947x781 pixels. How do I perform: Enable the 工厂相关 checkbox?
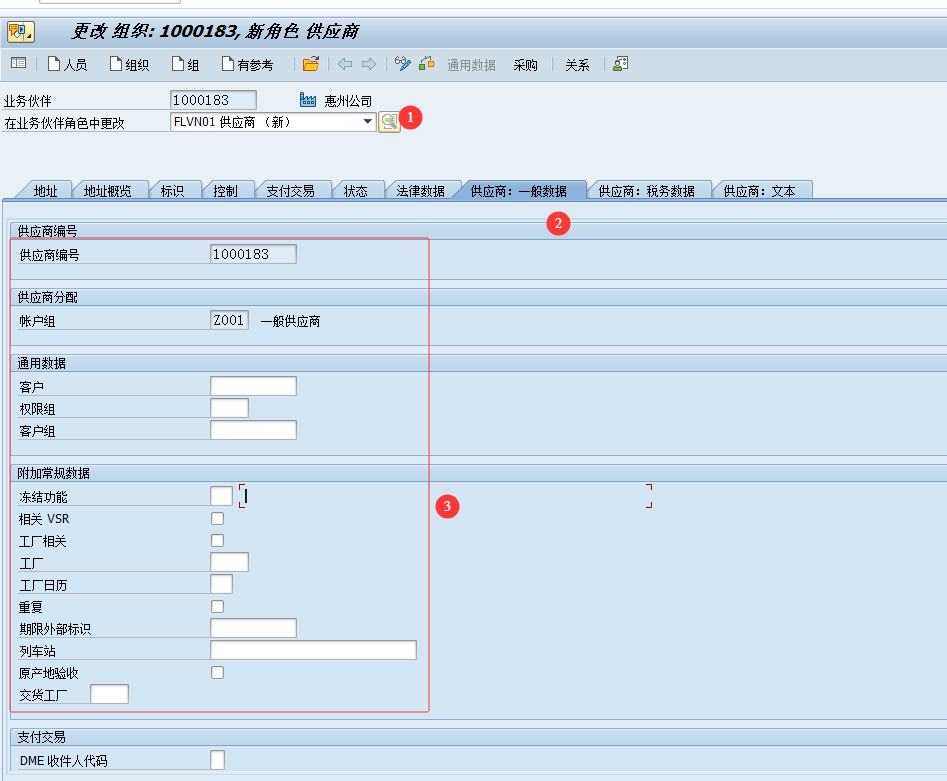click(x=217, y=541)
